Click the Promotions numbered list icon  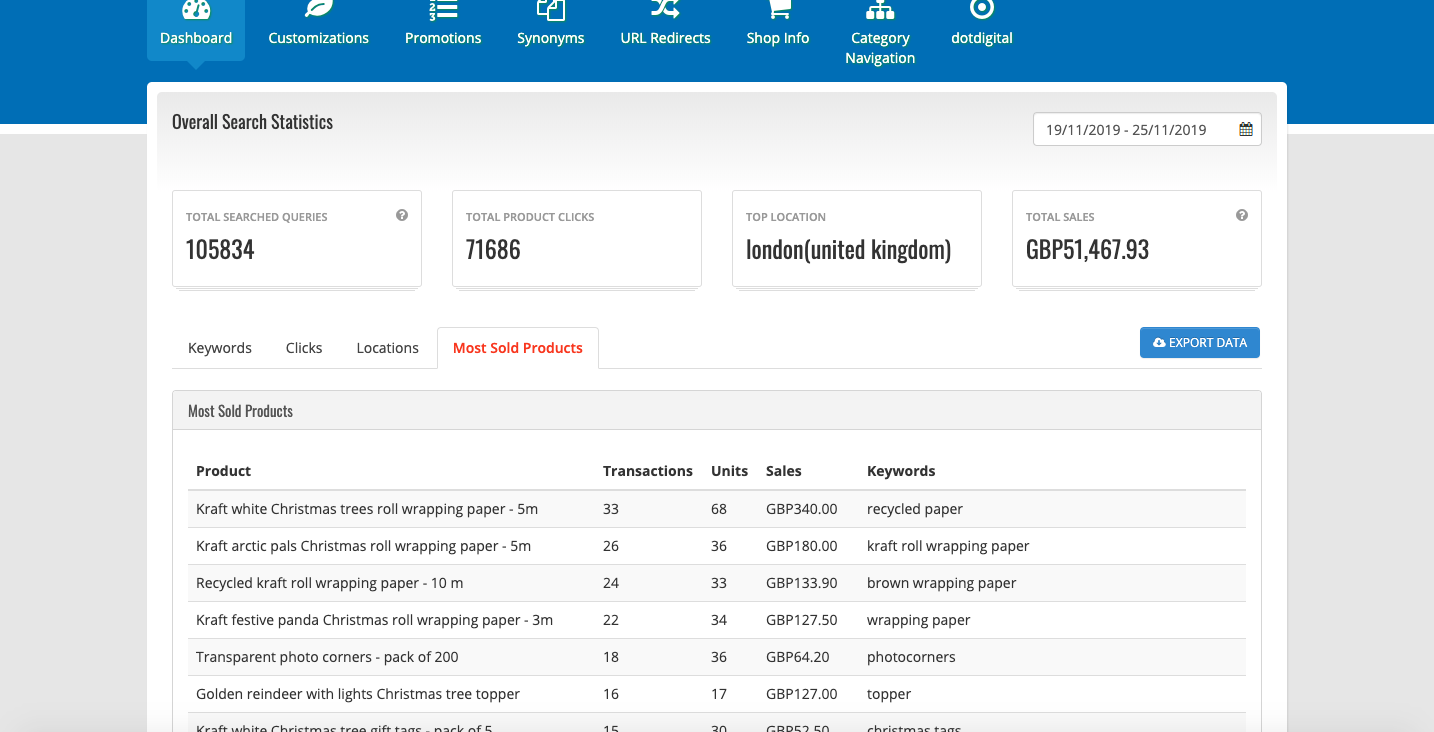443,9
